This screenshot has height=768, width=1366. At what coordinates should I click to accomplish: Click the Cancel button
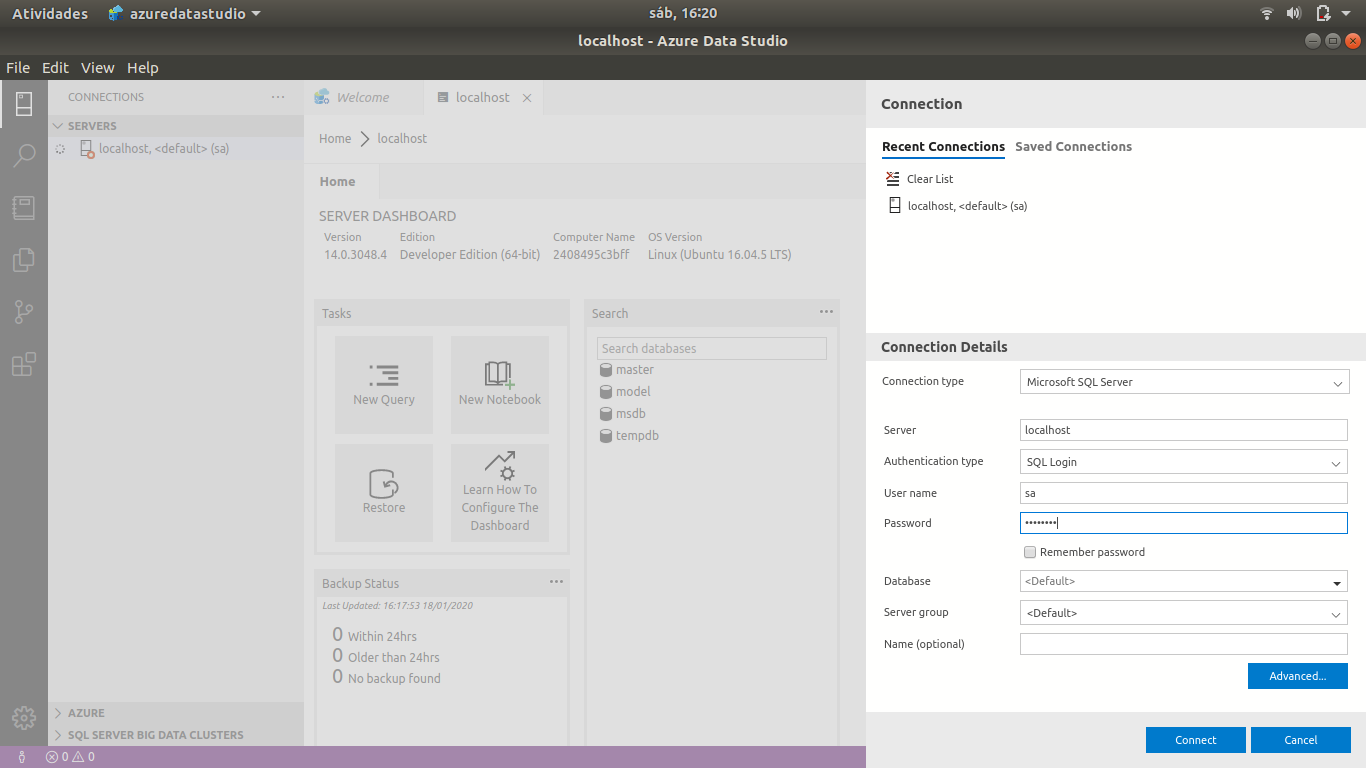click(x=1301, y=740)
